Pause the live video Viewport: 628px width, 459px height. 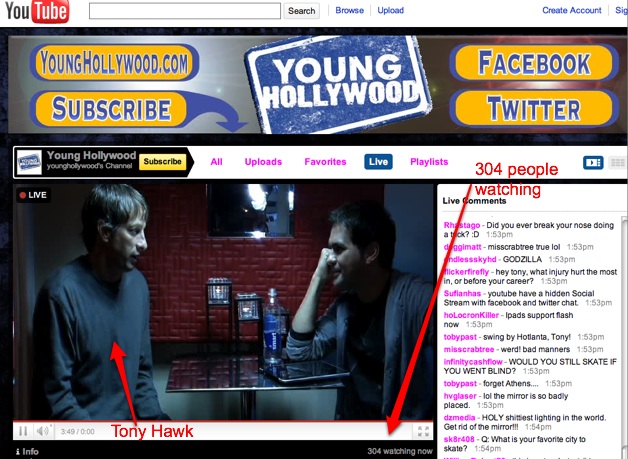pos(23,431)
